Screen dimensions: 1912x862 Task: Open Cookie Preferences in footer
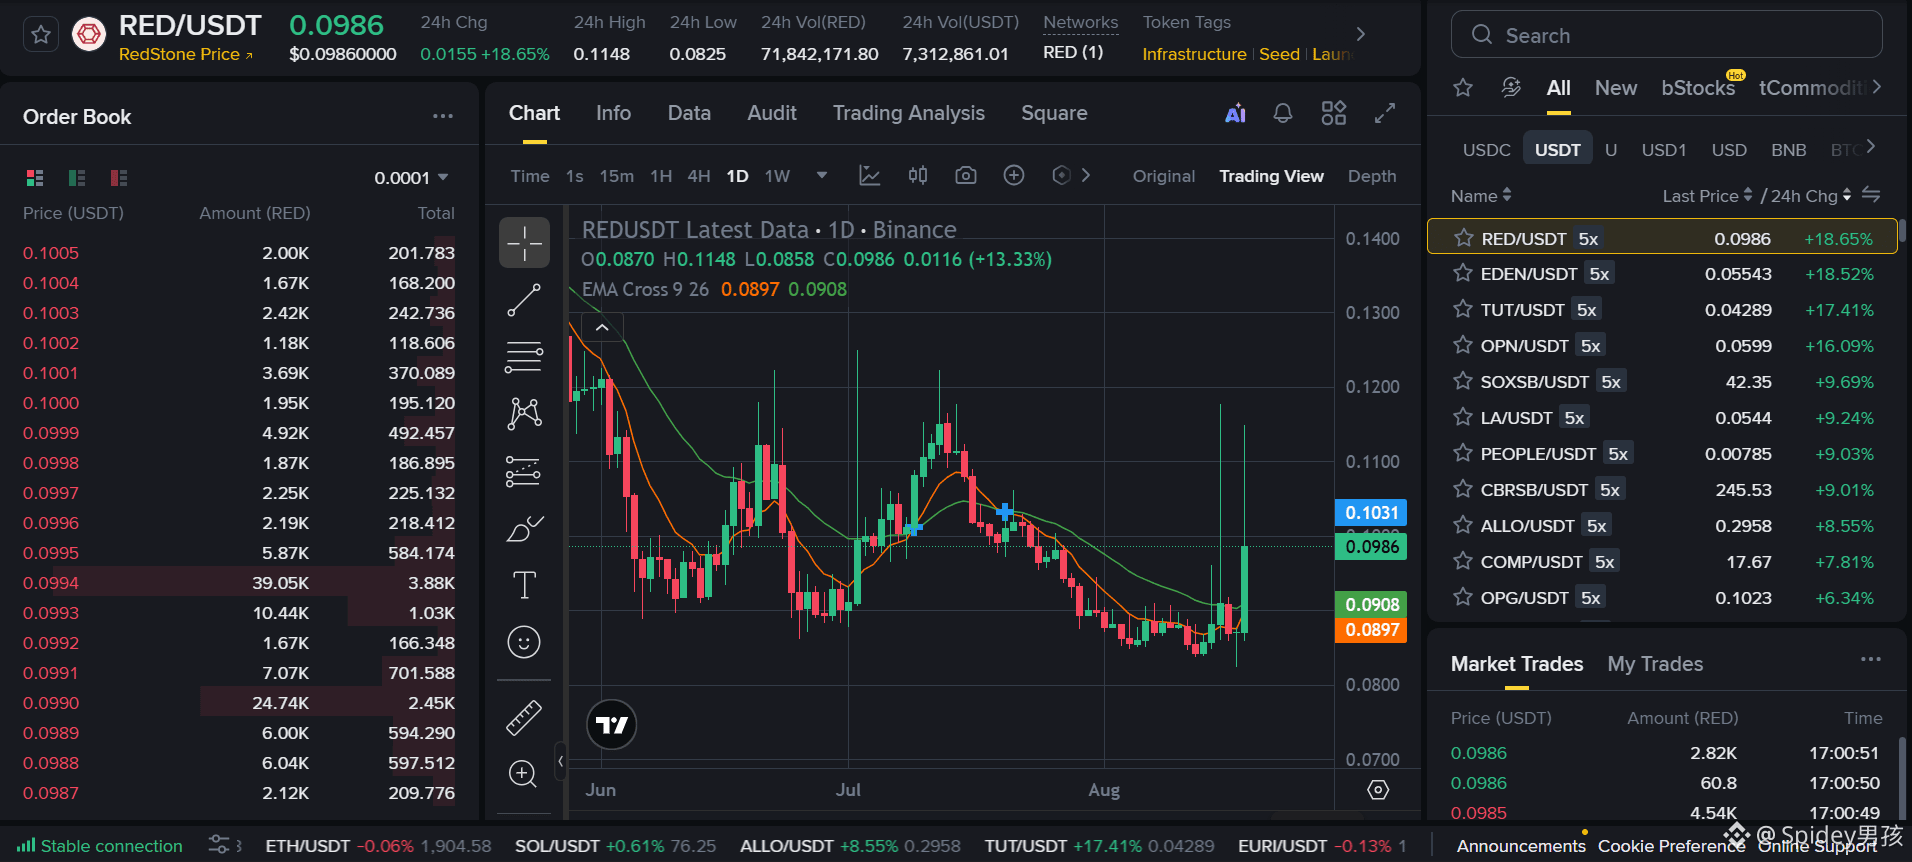[x=1671, y=846]
